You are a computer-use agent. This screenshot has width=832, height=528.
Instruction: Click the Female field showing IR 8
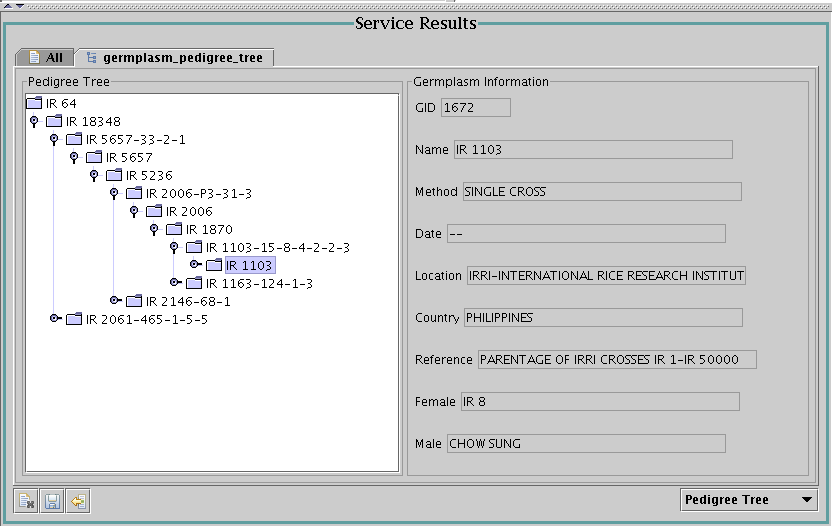[x=599, y=402]
